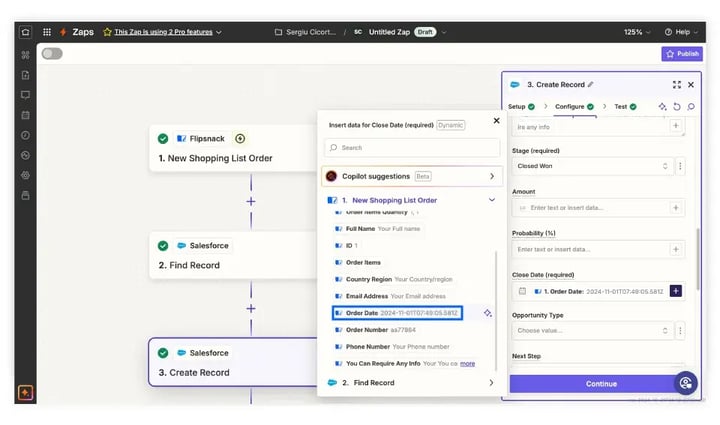This screenshot has height=425, width=720.
Task: Open the Sergiu Cicort folder breadcrumb
Action: (x=305, y=32)
